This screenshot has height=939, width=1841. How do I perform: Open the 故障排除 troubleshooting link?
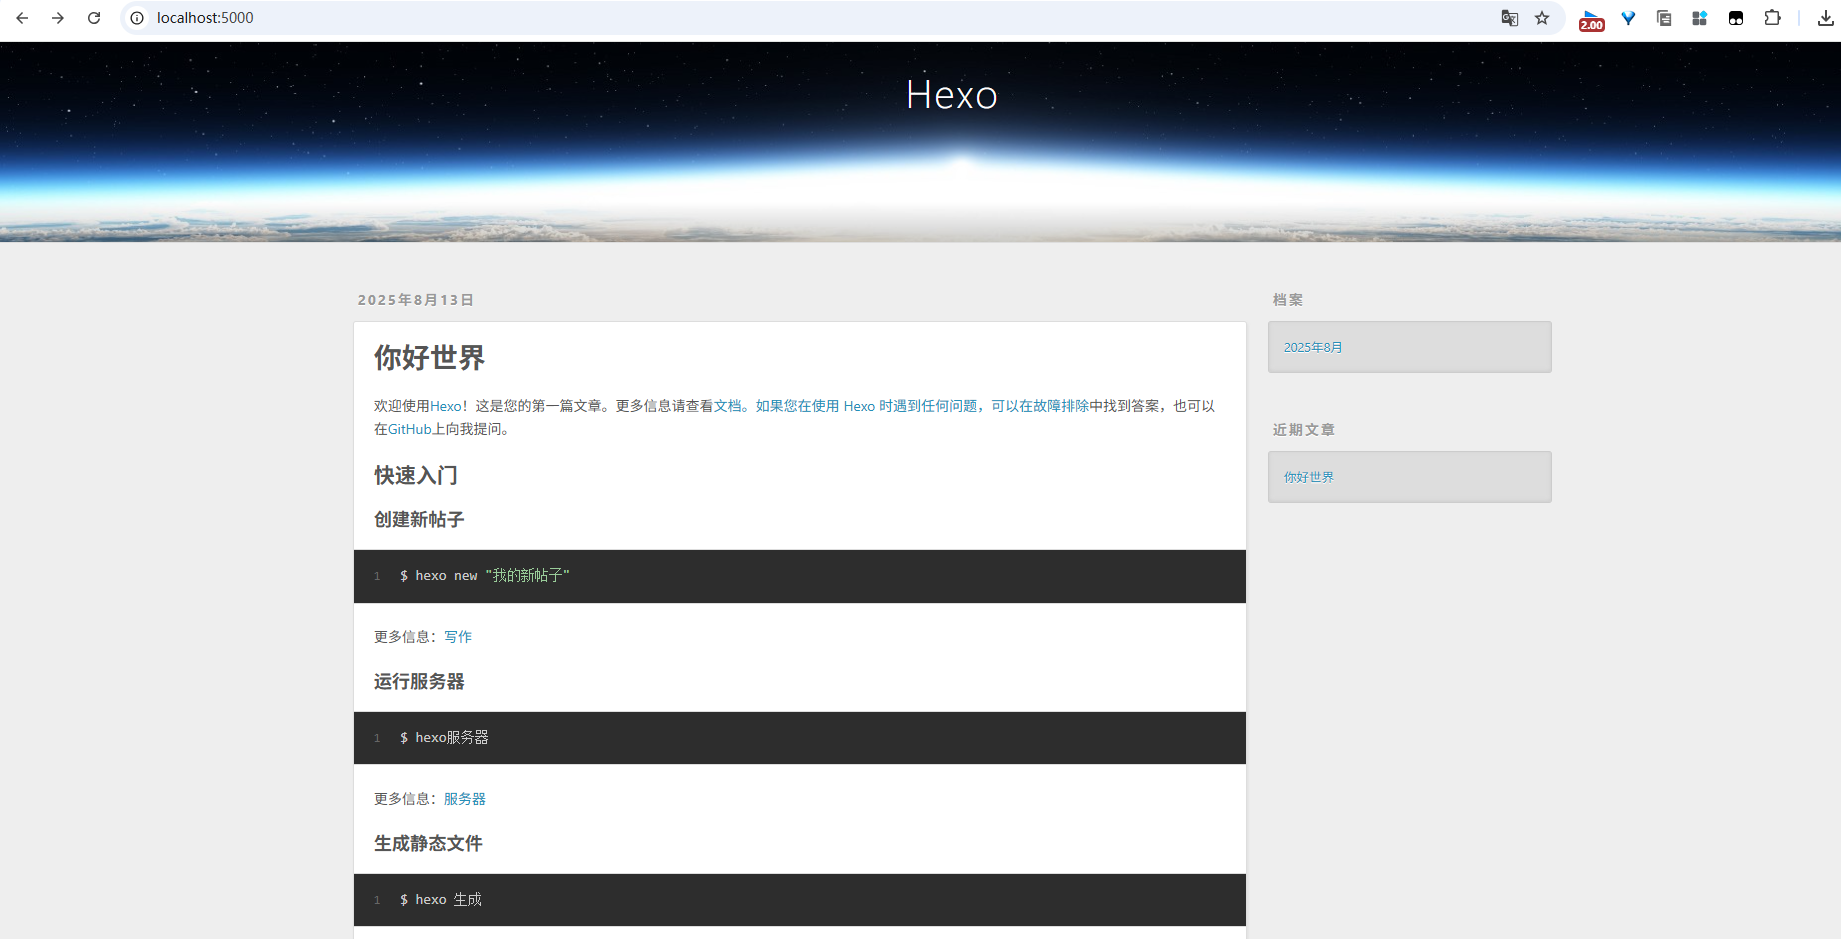(1061, 406)
